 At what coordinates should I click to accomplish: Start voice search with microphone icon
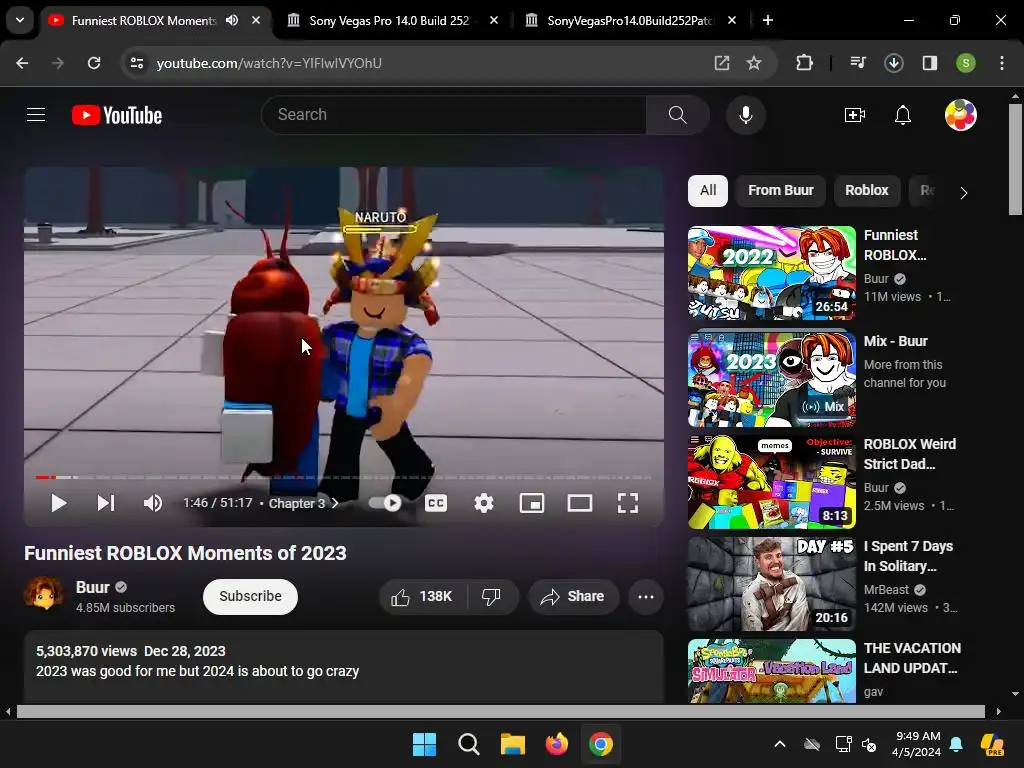tap(746, 115)
